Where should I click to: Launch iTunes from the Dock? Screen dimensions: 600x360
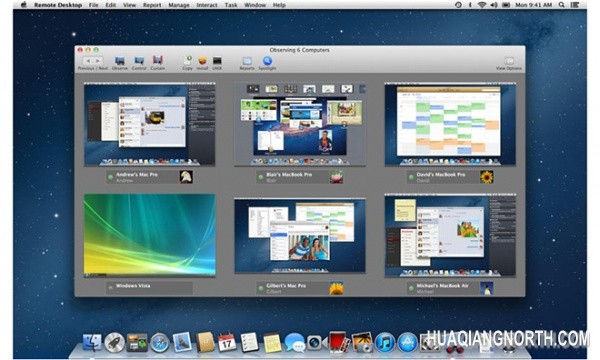tap(385, 342)
